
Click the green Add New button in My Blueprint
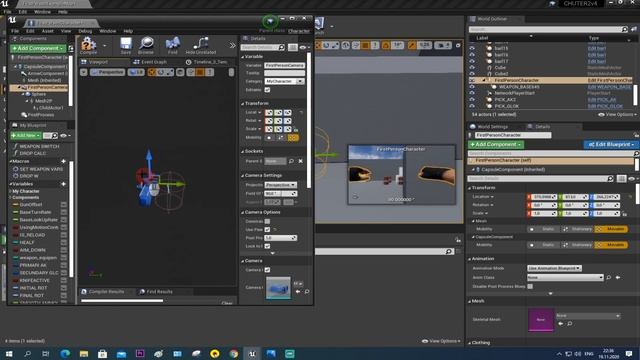pyautogui.click(x=25, y=135)
